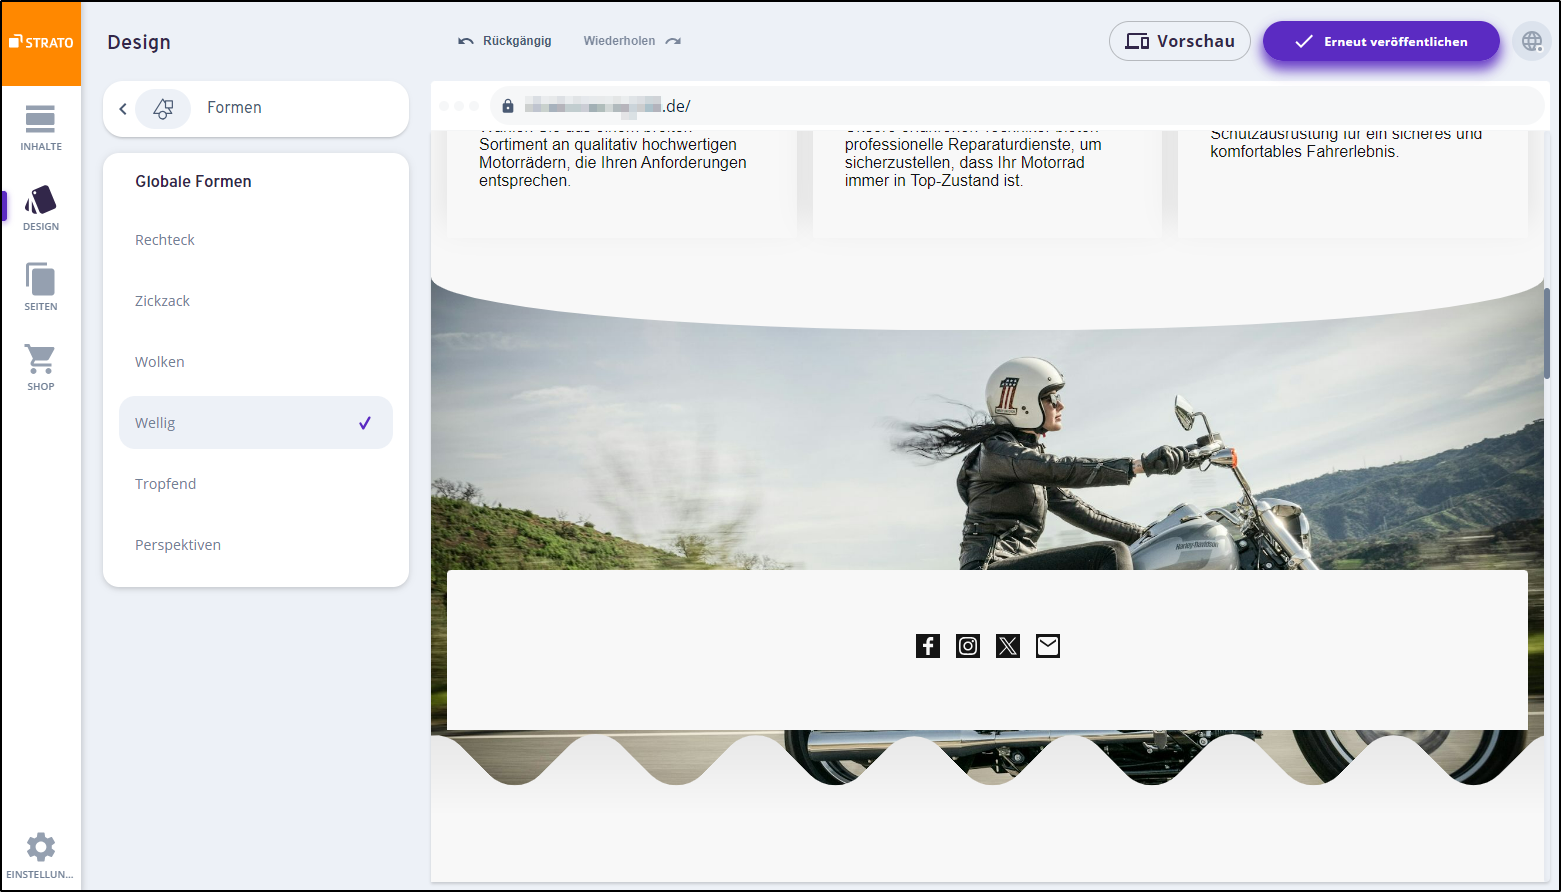Select the Tropfend shape option

pos(166,483)
